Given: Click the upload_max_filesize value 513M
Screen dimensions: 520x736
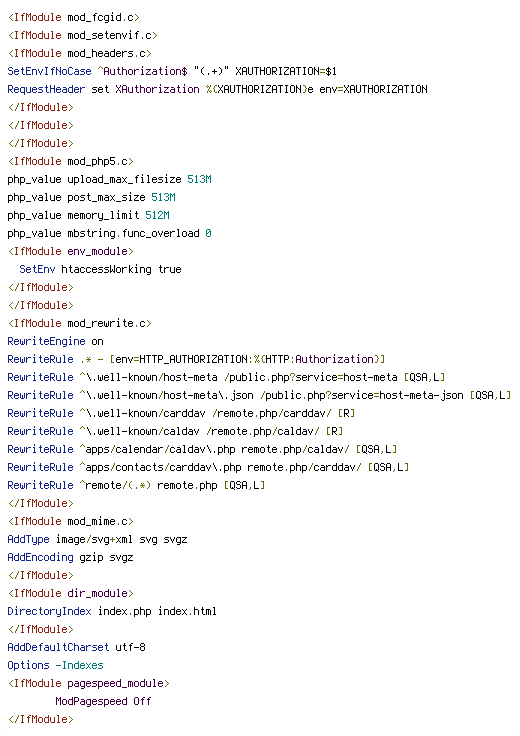Looking at the screenshot, I should pyautogui.click(x=199, y=179).
